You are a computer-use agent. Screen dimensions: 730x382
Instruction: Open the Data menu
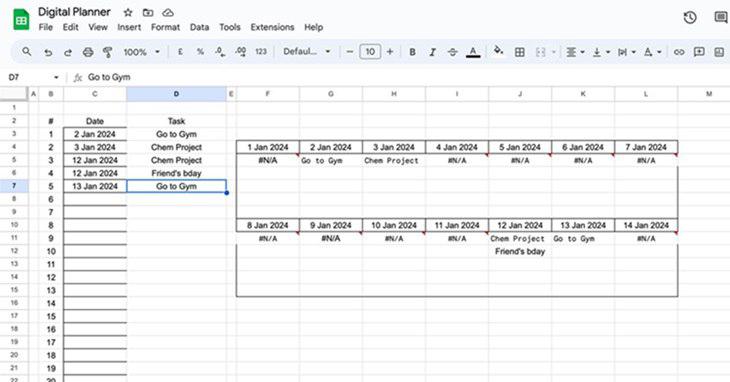(199, 27)
